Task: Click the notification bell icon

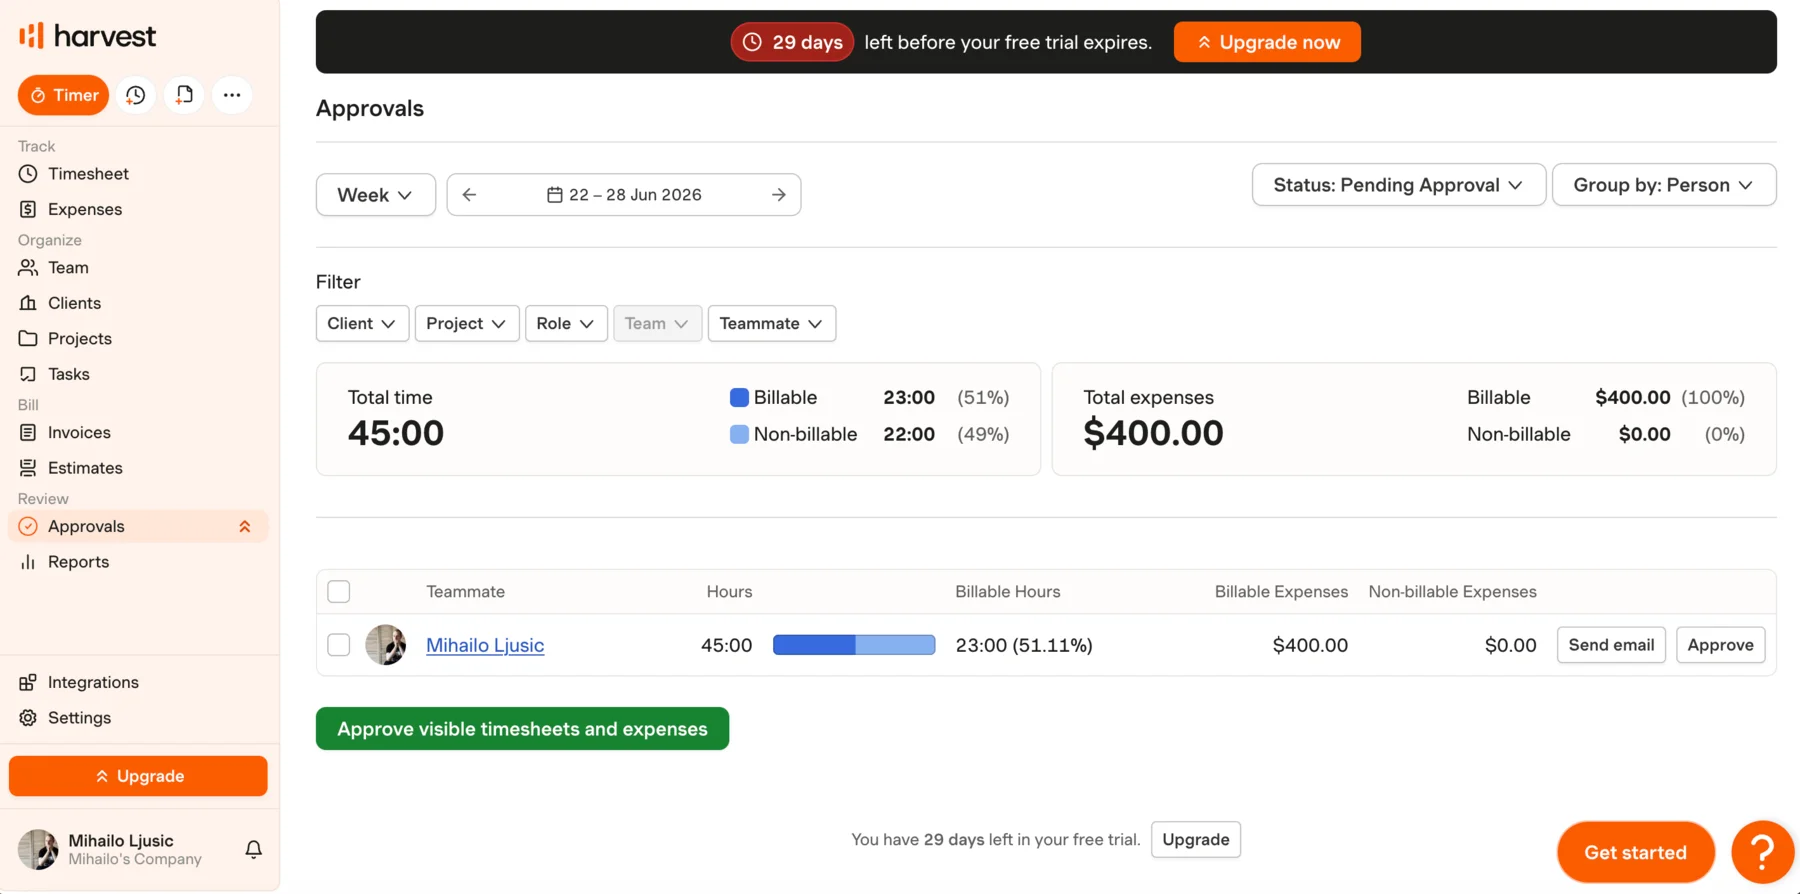Action: [254, 849]
